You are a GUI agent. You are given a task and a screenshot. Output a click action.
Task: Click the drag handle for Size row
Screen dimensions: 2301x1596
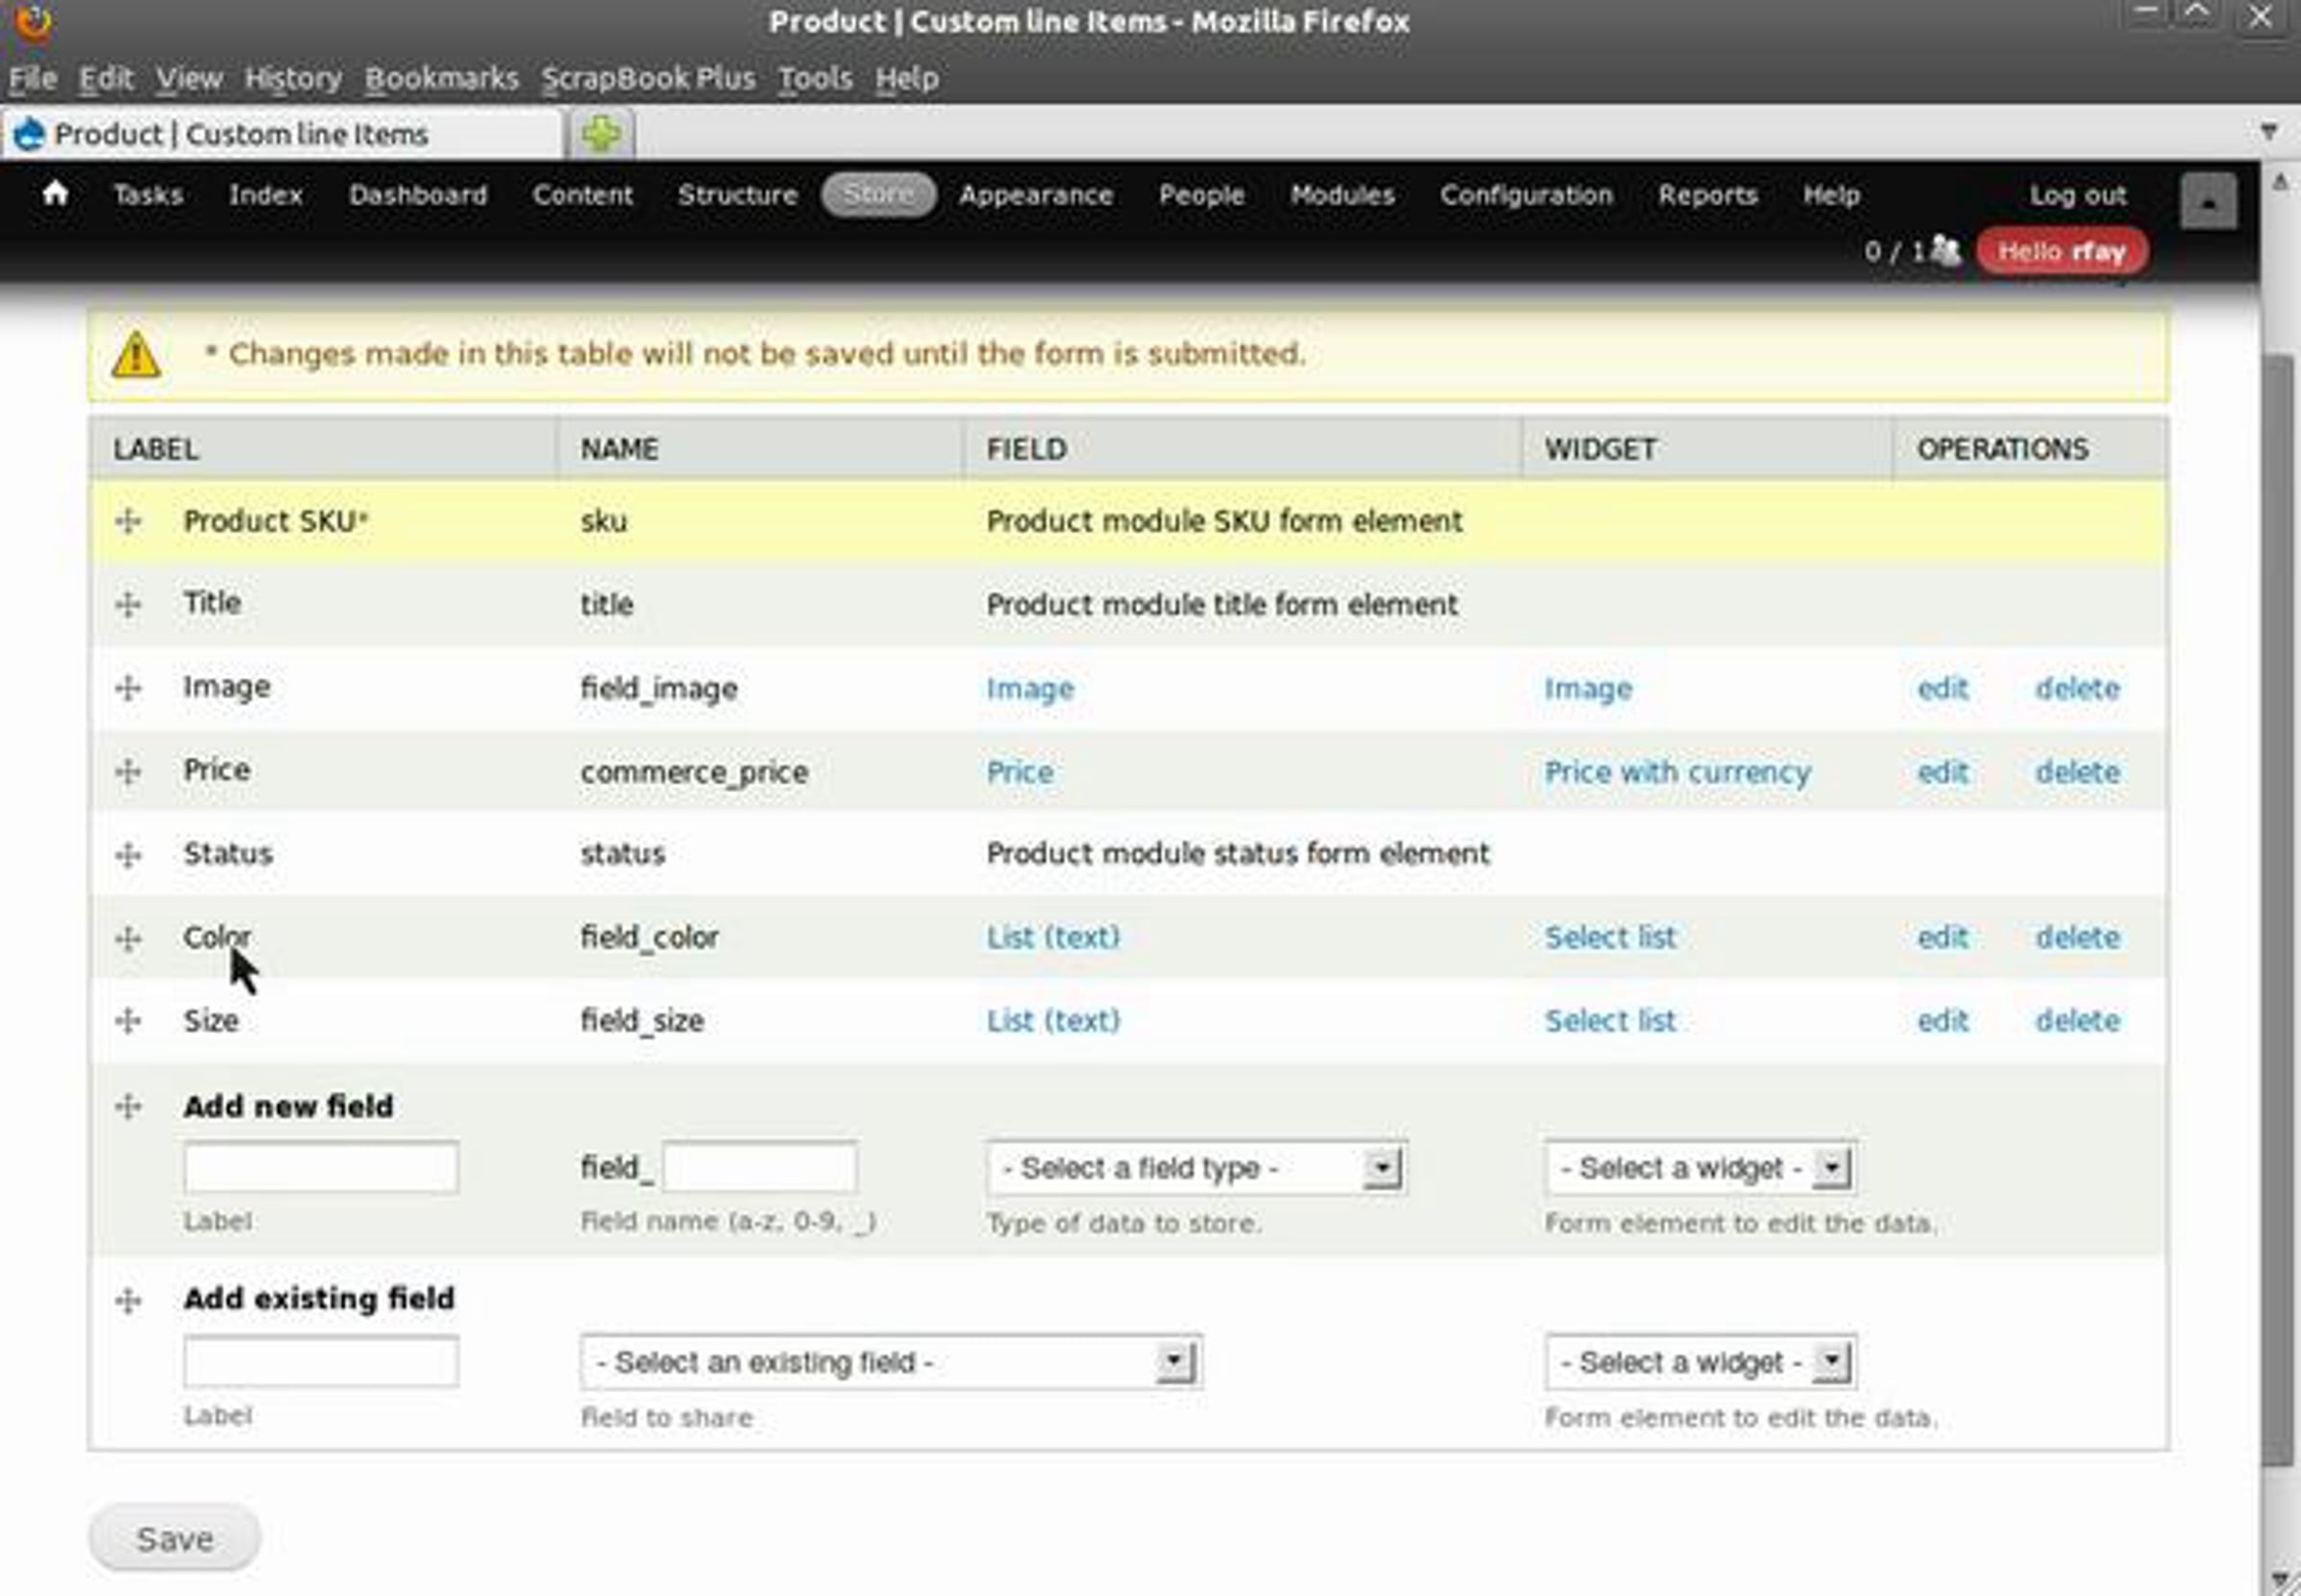128,1021
